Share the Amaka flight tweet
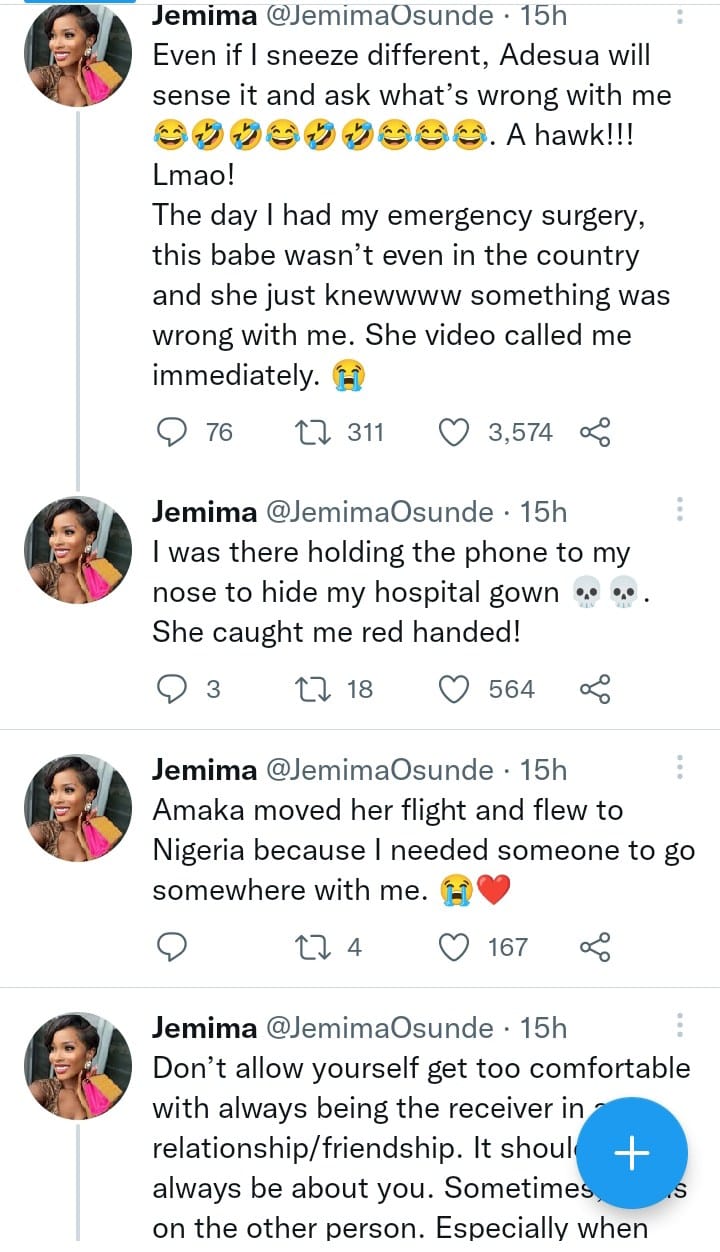The width and height of the screenshot is (720, 1252). (x=595, y=946)
